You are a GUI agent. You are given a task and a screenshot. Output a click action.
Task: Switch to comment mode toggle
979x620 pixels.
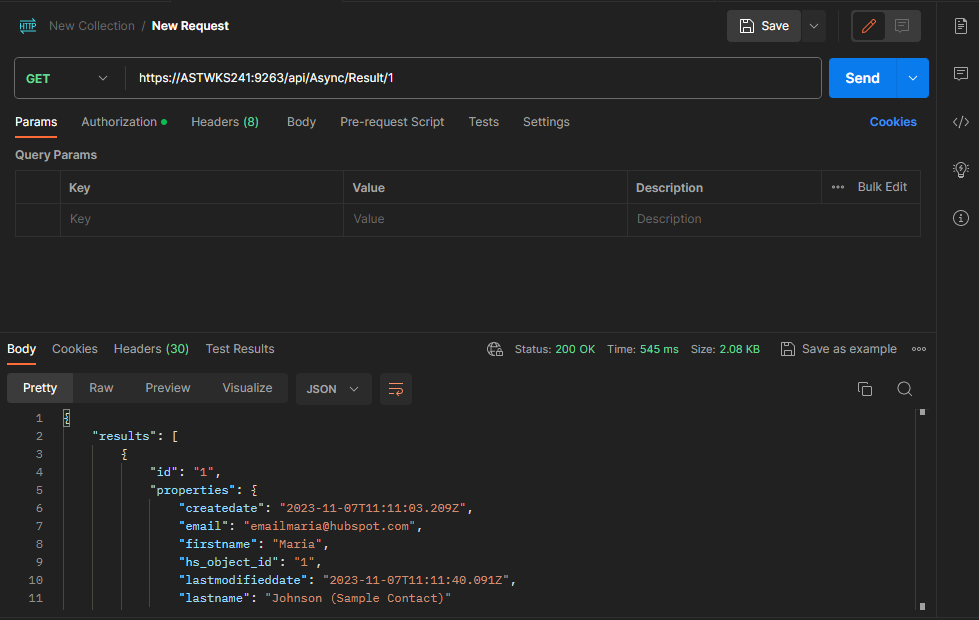tap(902, 26)
